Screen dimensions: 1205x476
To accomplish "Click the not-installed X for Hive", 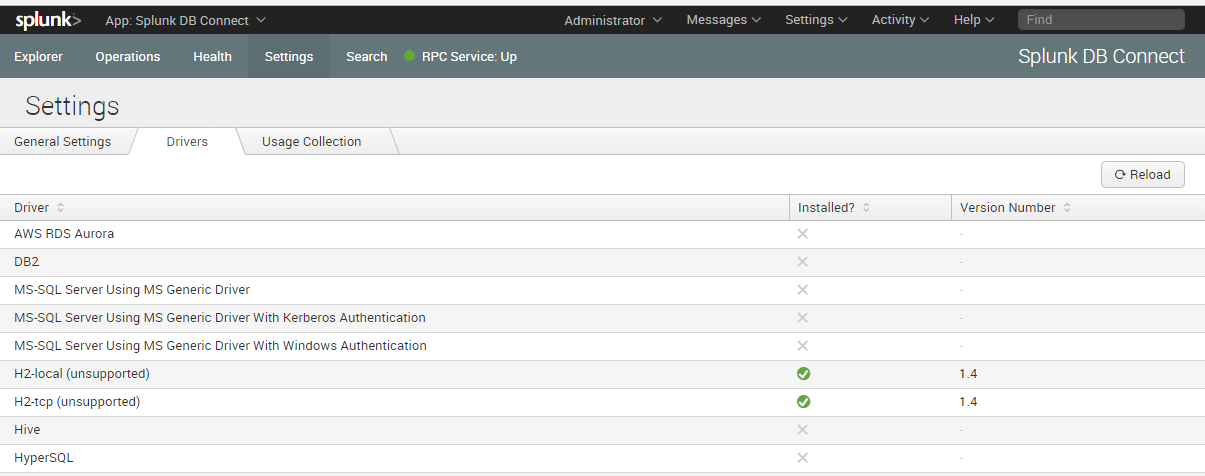I will pyautogui.click(x=803, y=430).
